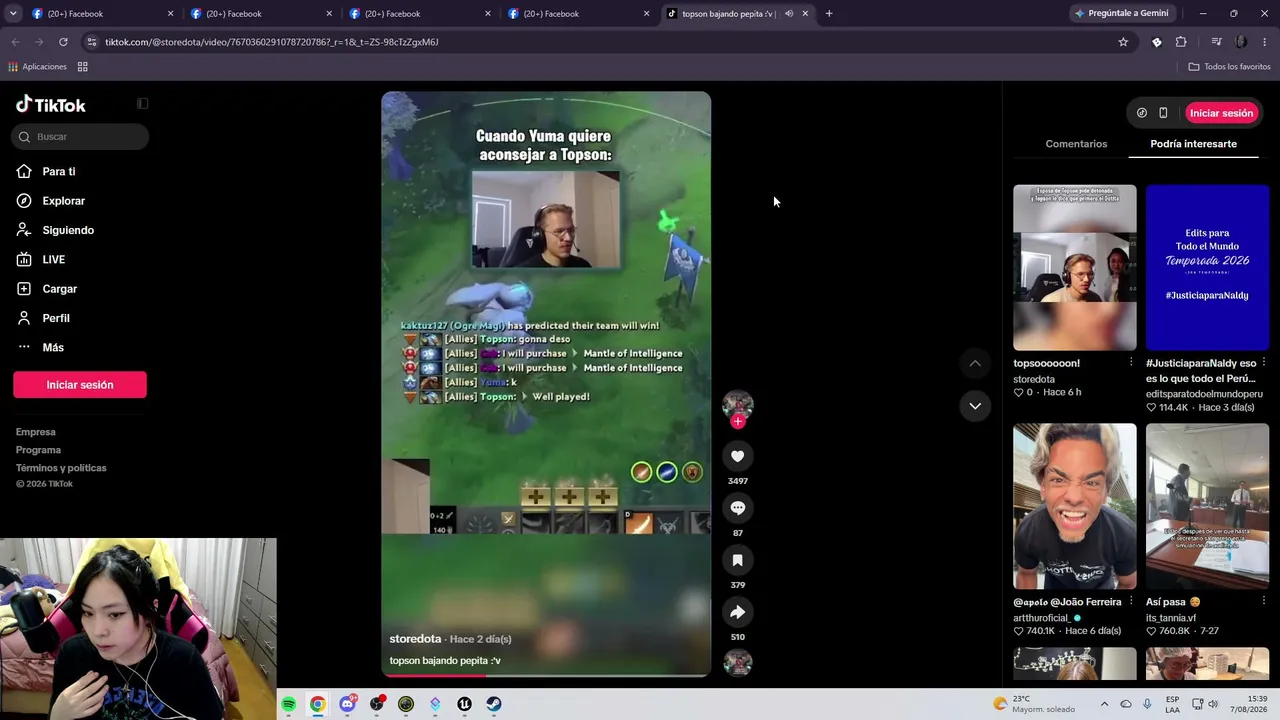Image resolution: width=1280 pixels, height=720 pixels.
Task: Open the topsooooooon suggested video thumbnail
Action: [x=1075, y=268]
